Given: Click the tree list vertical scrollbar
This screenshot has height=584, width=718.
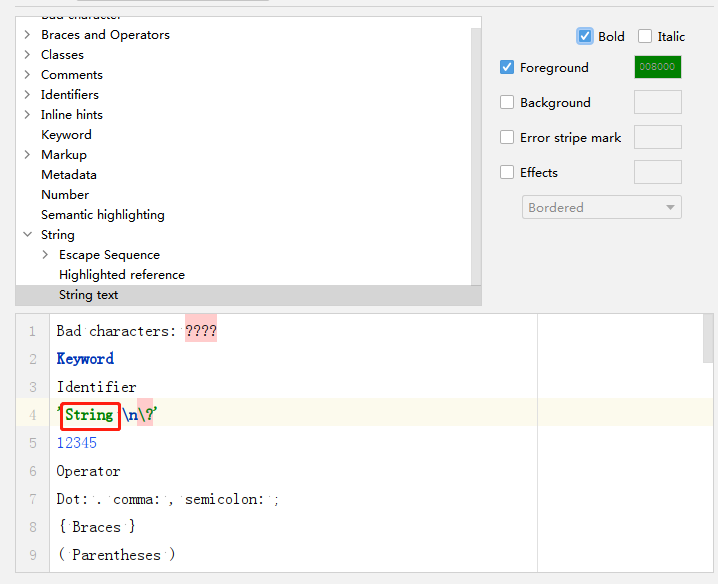Looking at the screenshot, I should pyautogui.click(x=476, y=156).
